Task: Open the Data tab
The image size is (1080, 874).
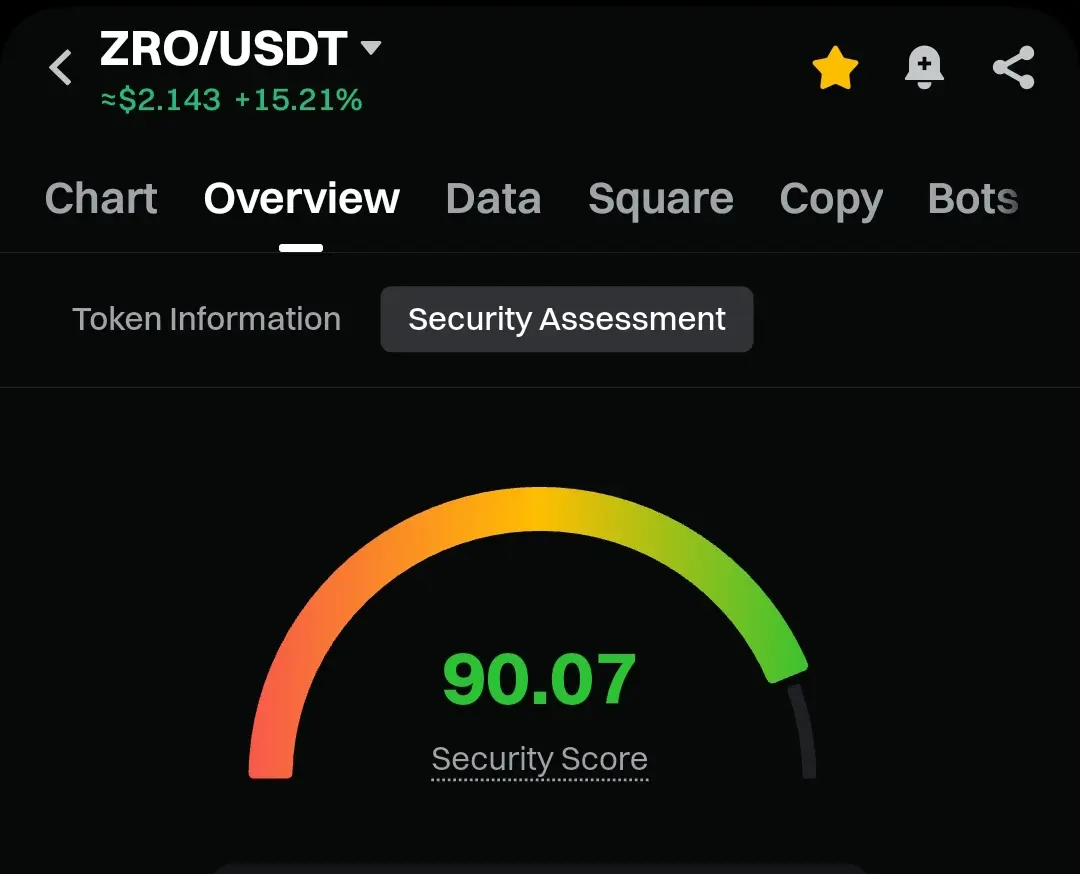Action: click(493, 199)
